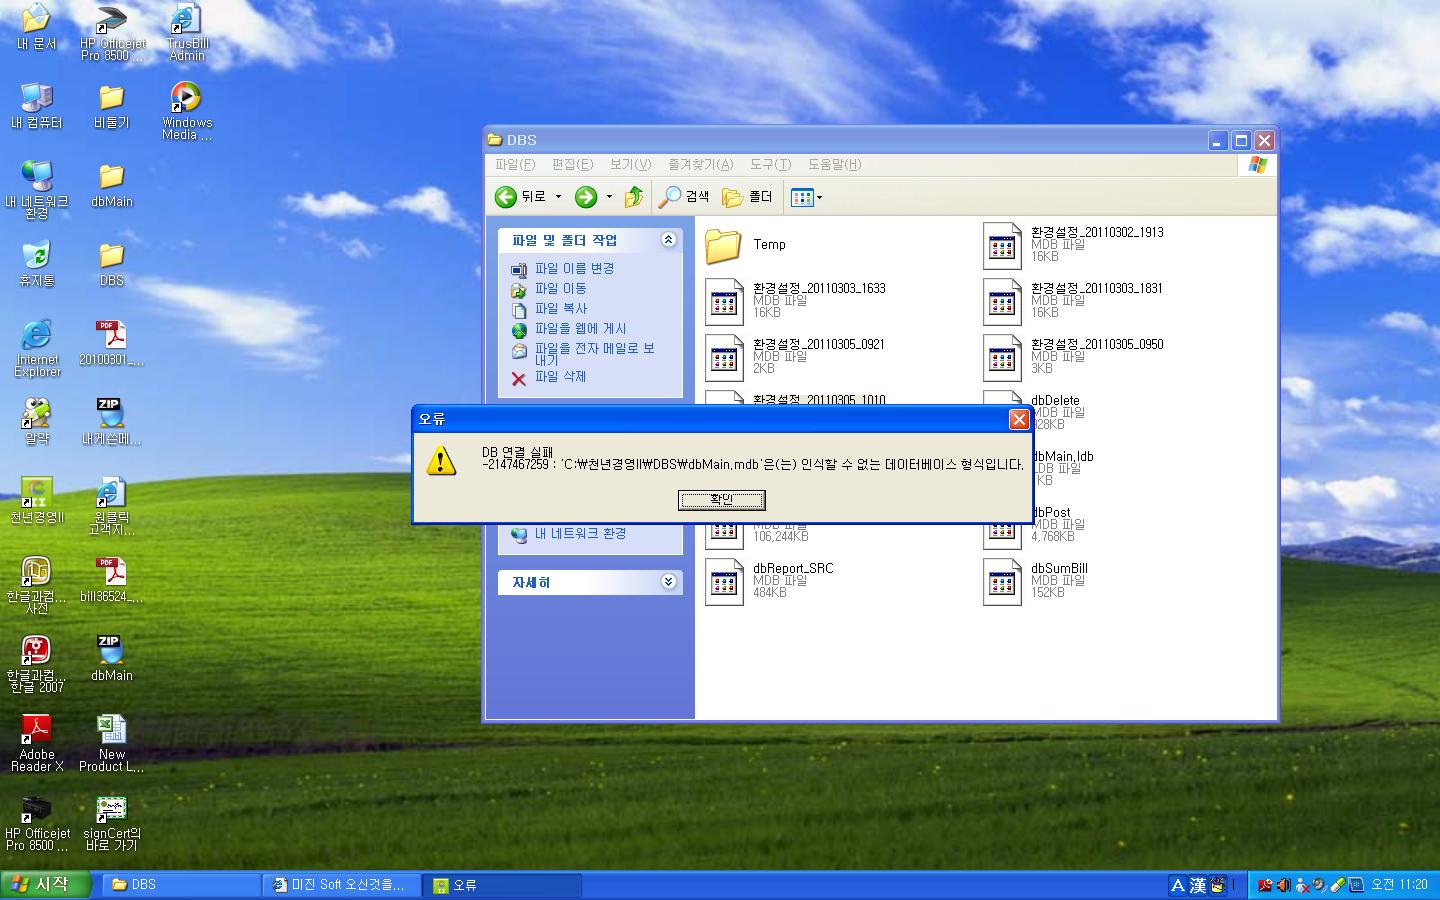Go up one folder level icon
Viewport: 1440px width, 900px height.
pyautogui.click(x=634, y=197)
